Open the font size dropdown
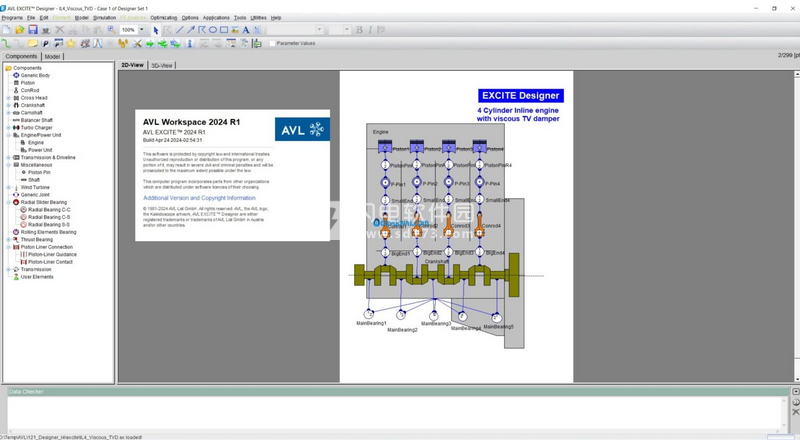800x440 pixels. click(347, 30)
